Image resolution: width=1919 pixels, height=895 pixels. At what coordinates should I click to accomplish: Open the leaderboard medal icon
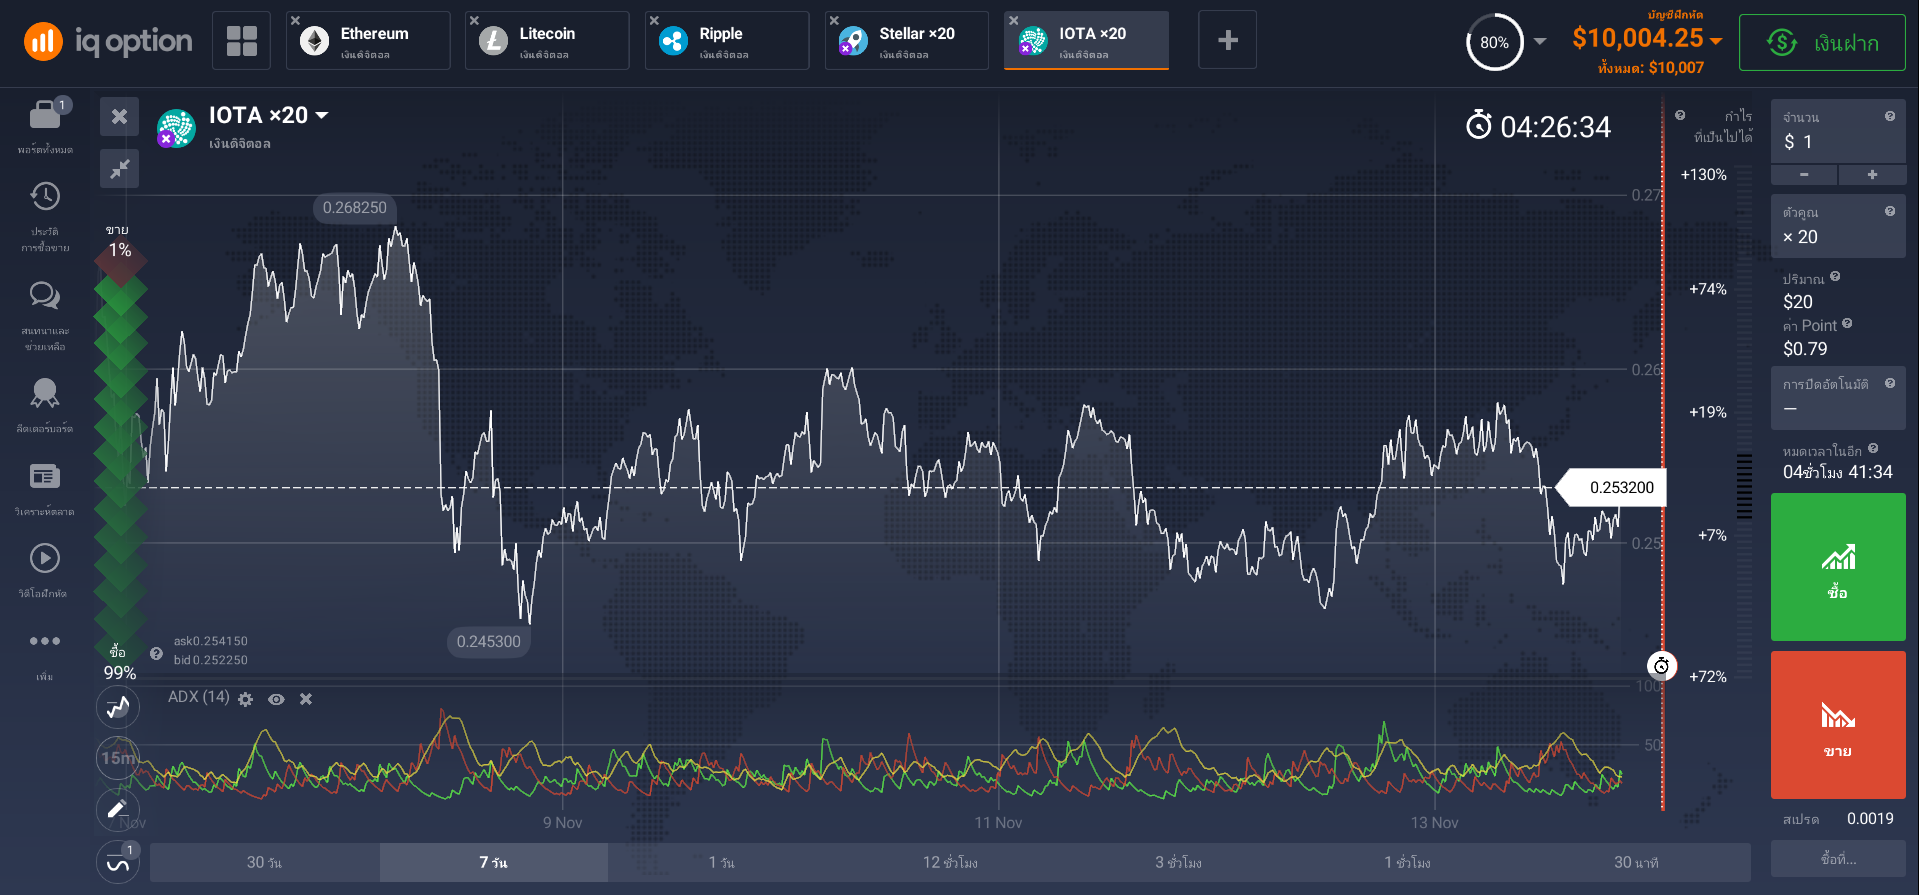click(45, 393)
